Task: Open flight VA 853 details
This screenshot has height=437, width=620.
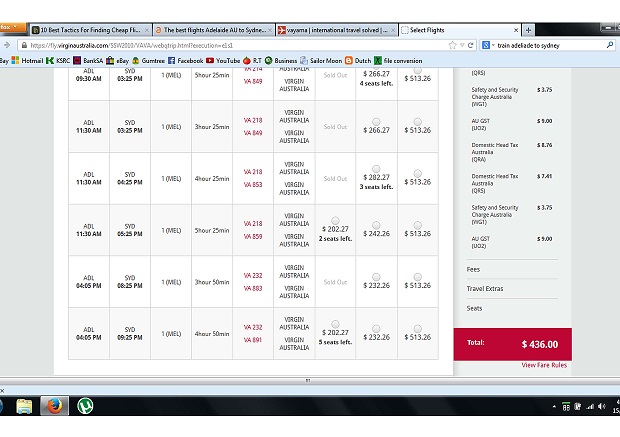Action: pos(253,185)
